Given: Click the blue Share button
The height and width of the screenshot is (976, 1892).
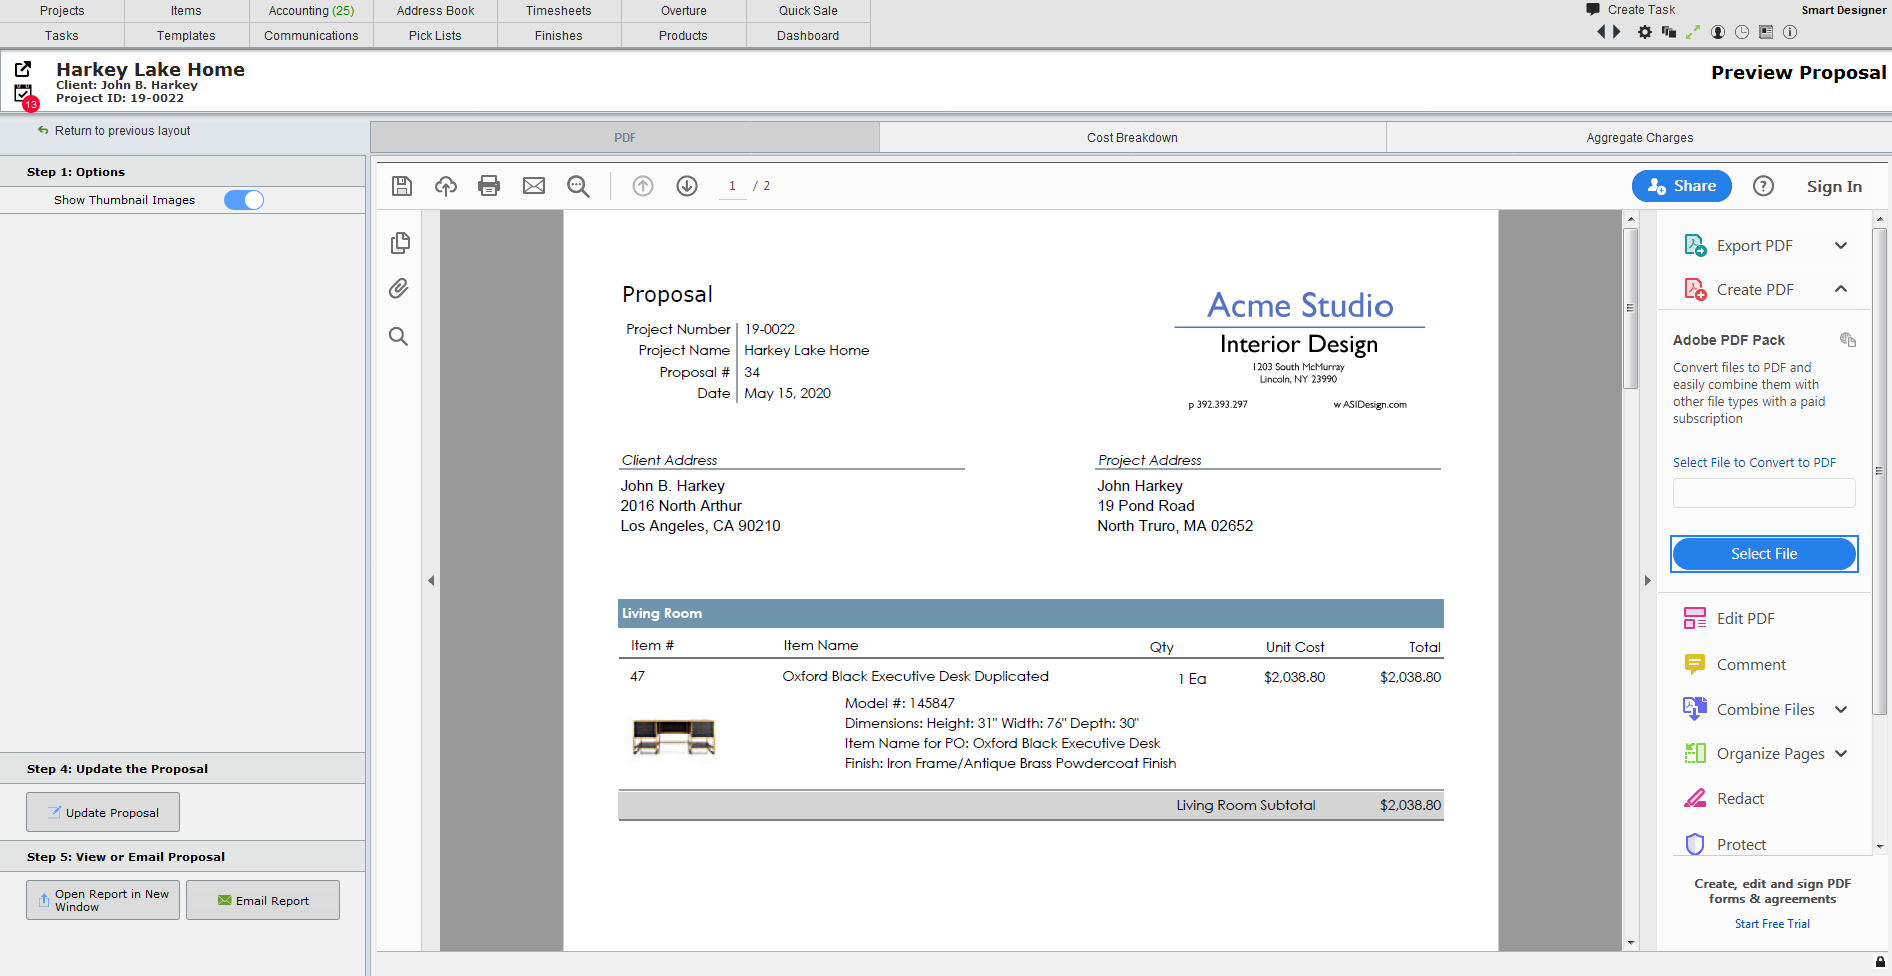Looking at the screenshot, I should tap(1682, 186).
